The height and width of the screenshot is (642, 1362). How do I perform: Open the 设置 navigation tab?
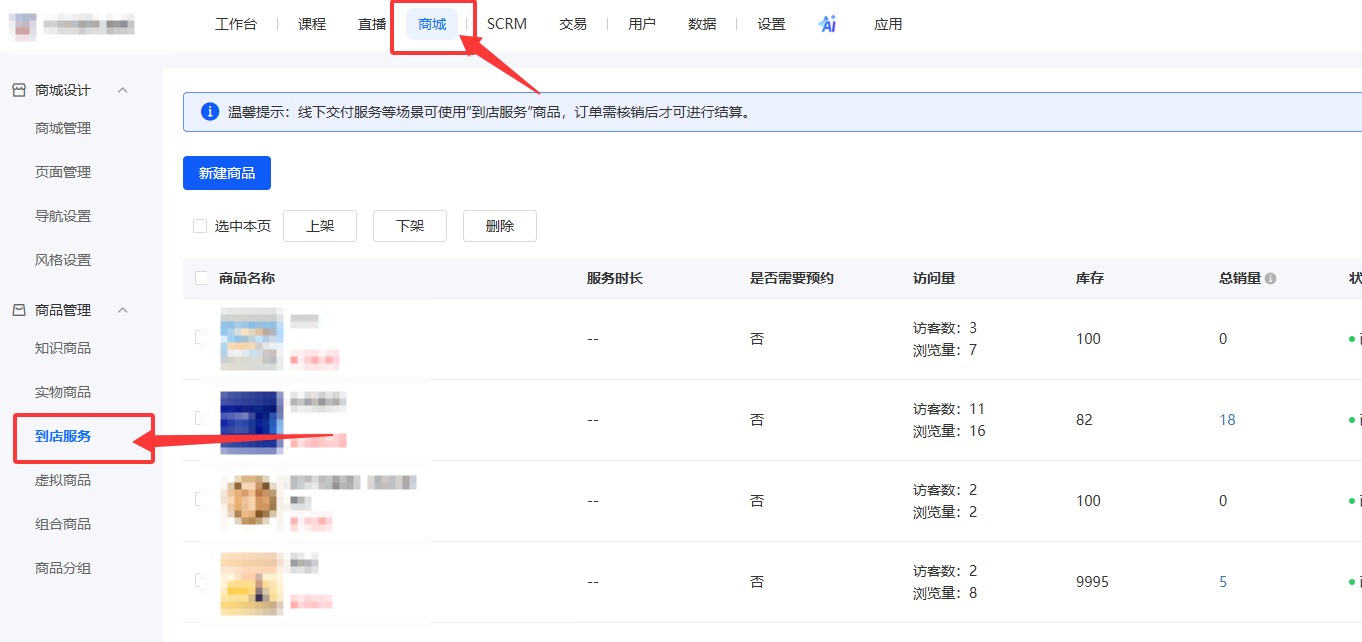pyautogui.click(x=771, y=24)
